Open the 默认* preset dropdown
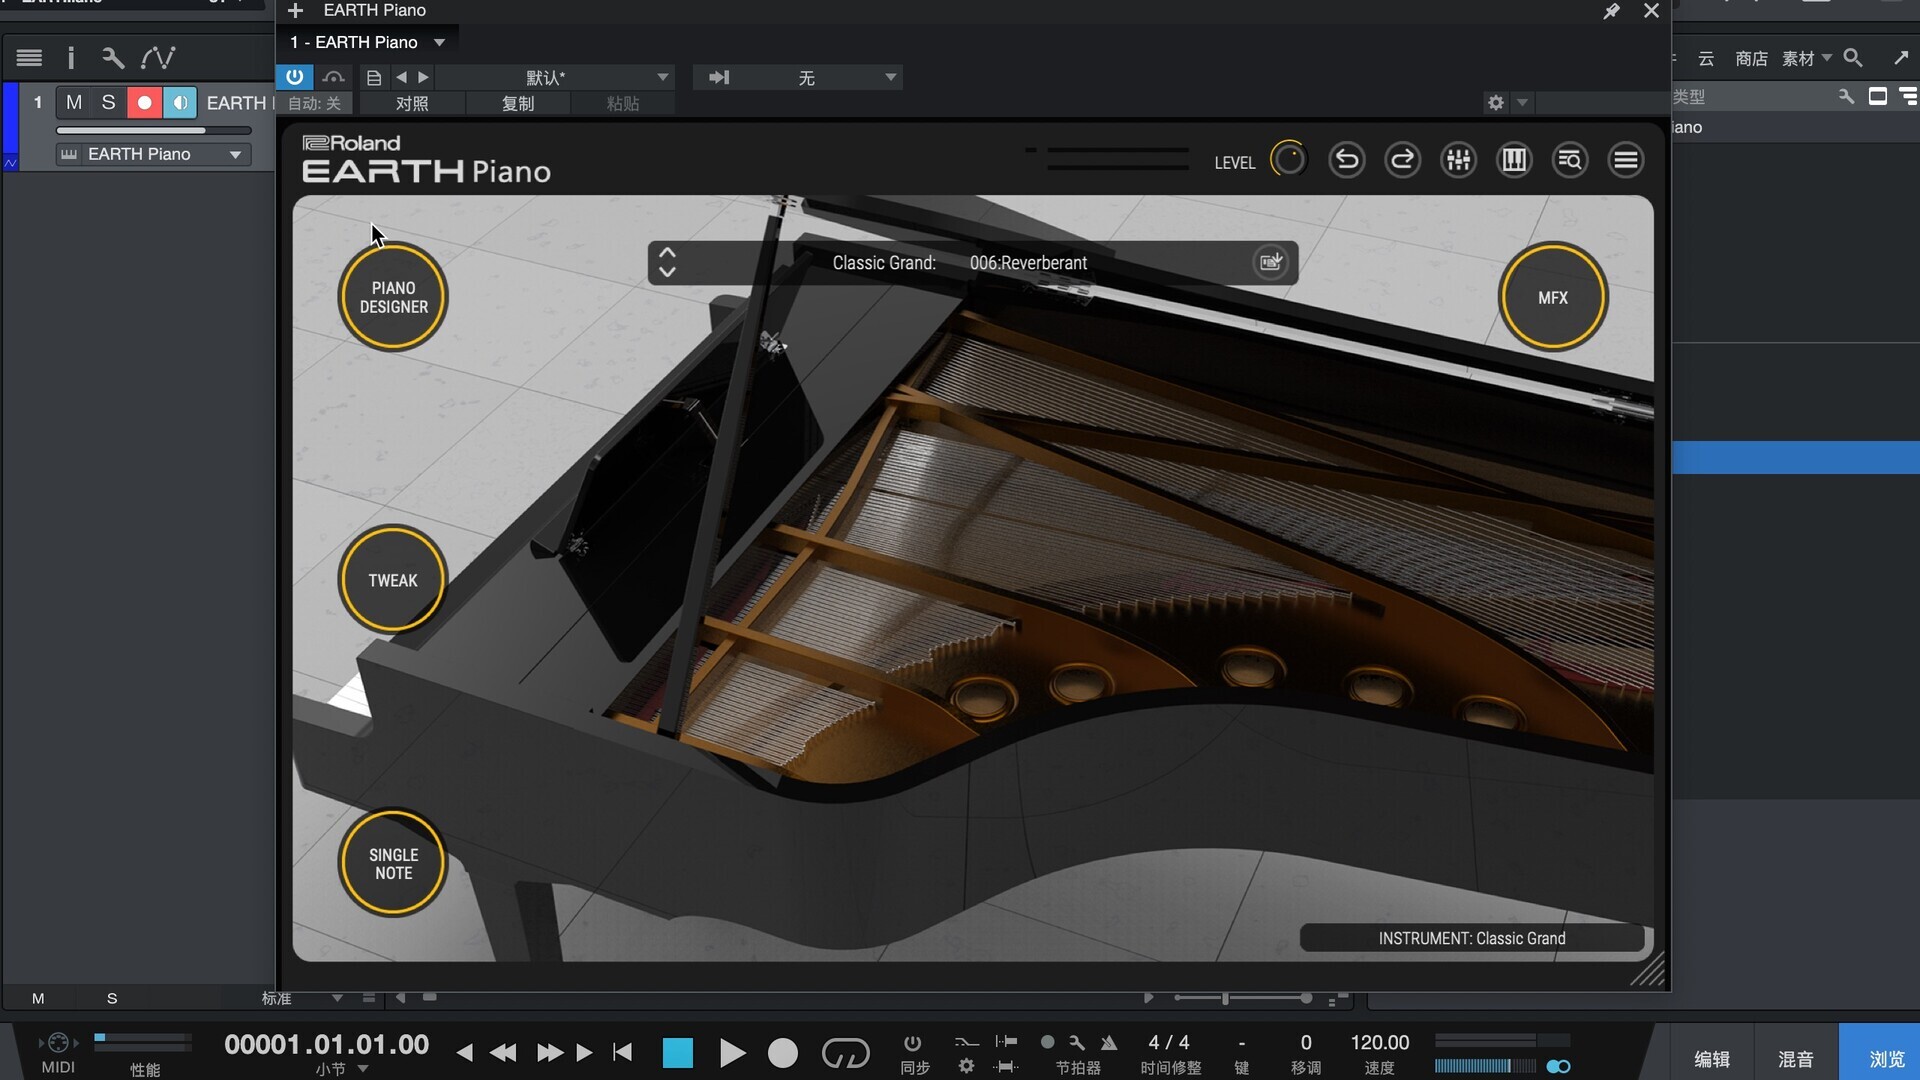This screenshot has height=1080, width=1920. click(x=555, y=77)
